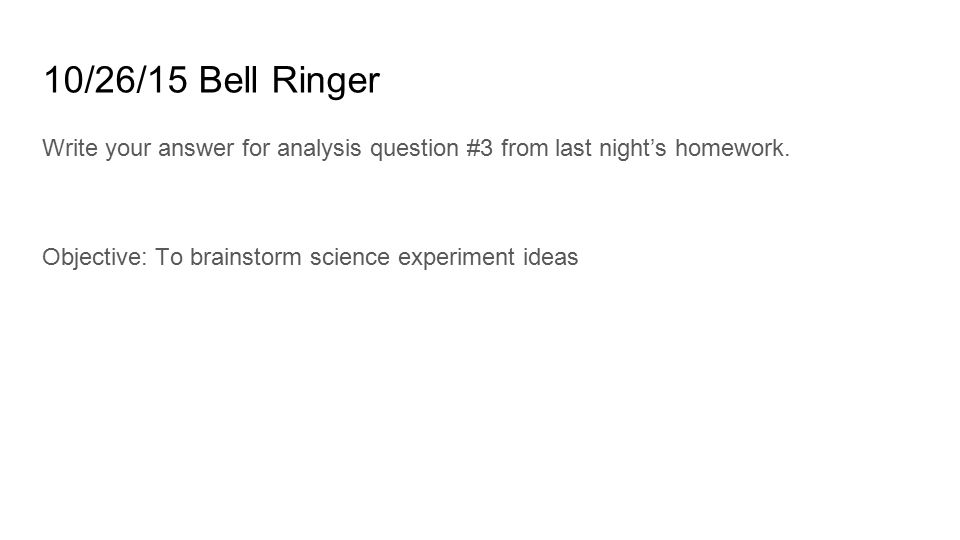Viewport: 960px width, 540px height.
Task: Click the "#3" text in the prompt
Action: click(479, 148)
